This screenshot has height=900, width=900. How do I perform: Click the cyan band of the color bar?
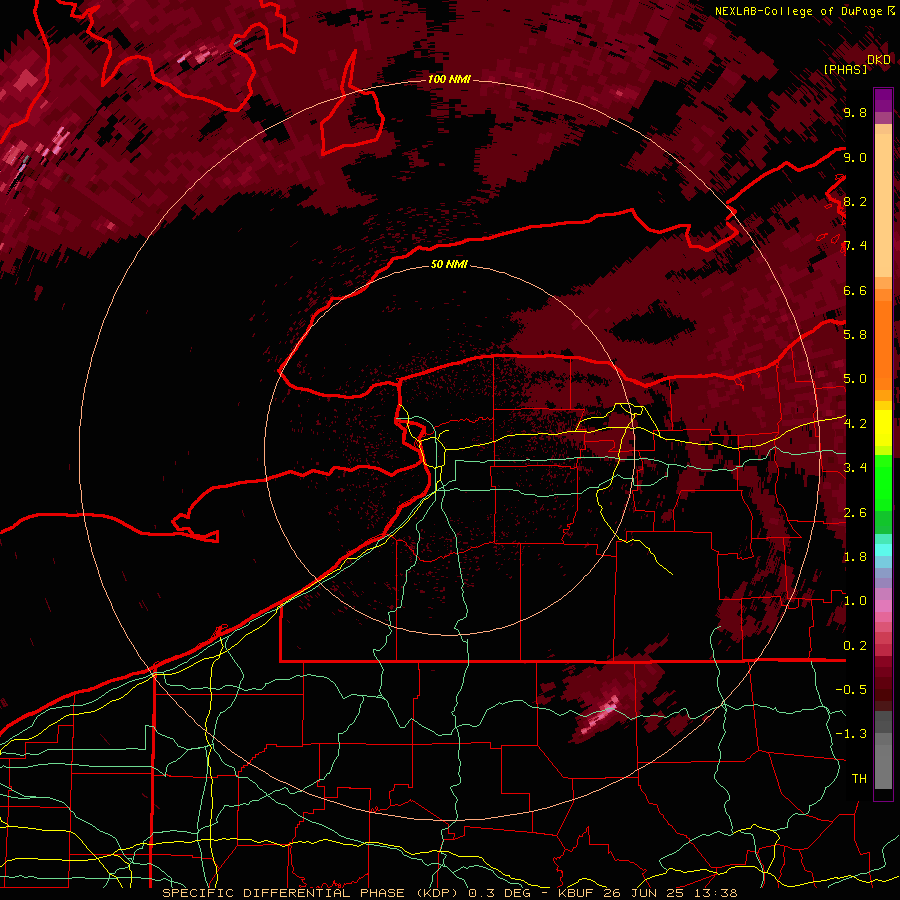(883, 550)
